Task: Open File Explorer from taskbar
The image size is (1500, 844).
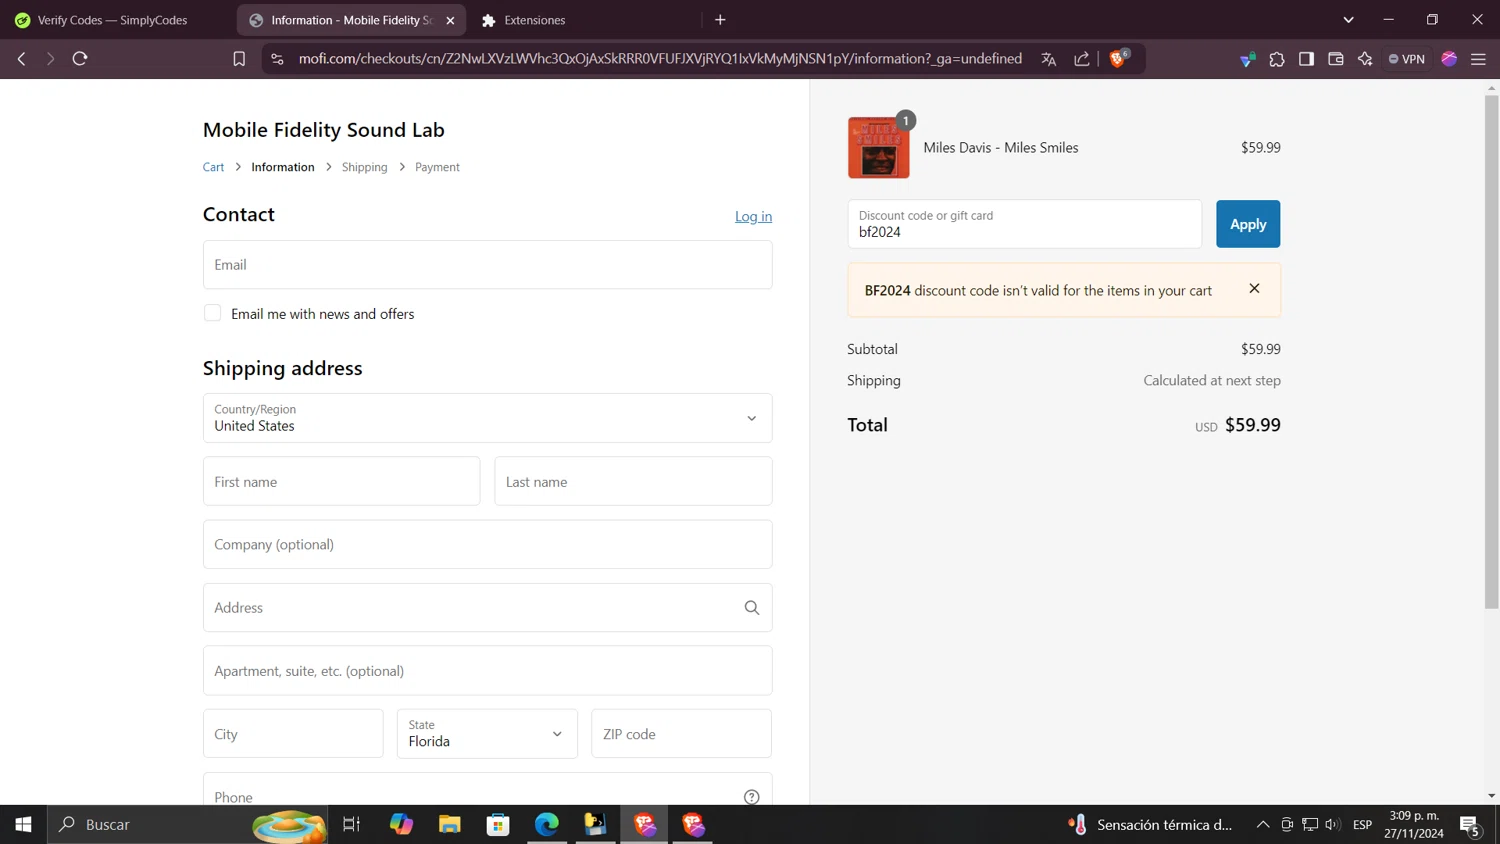Action: tap(450, 824)
